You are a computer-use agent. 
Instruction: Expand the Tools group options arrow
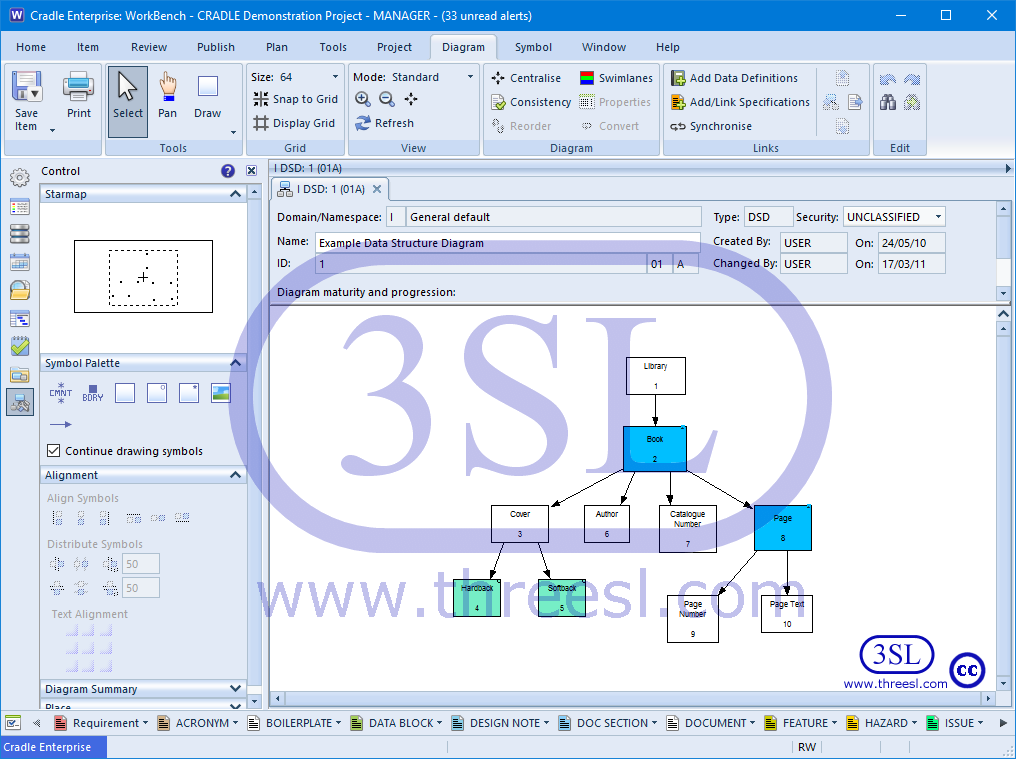click(233, 132)
